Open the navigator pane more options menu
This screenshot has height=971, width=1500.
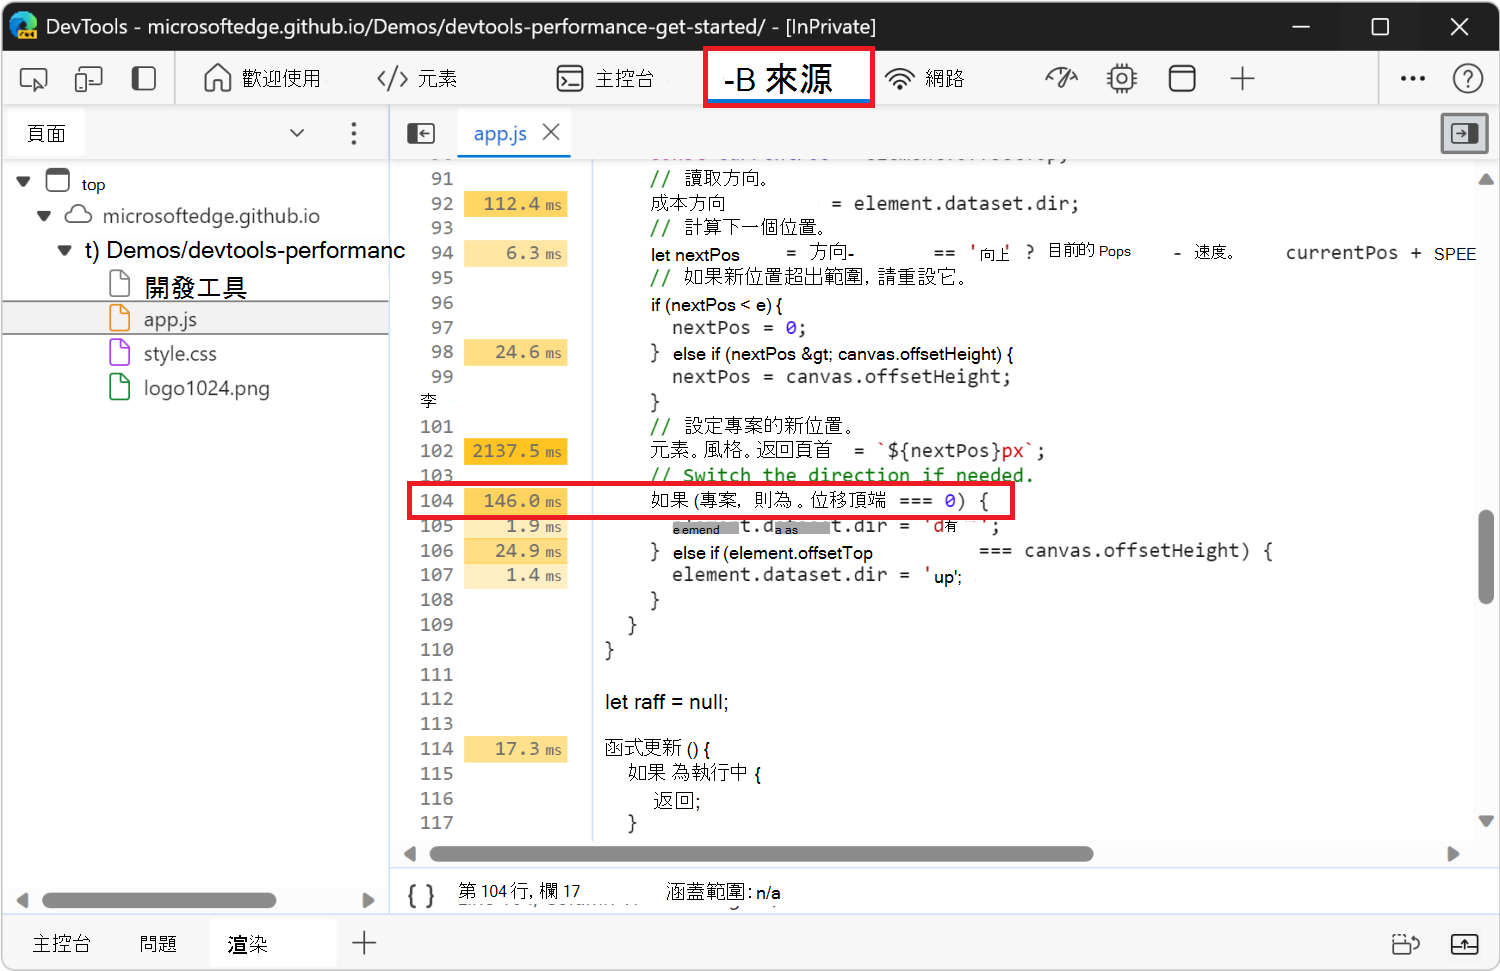point(353,134)
